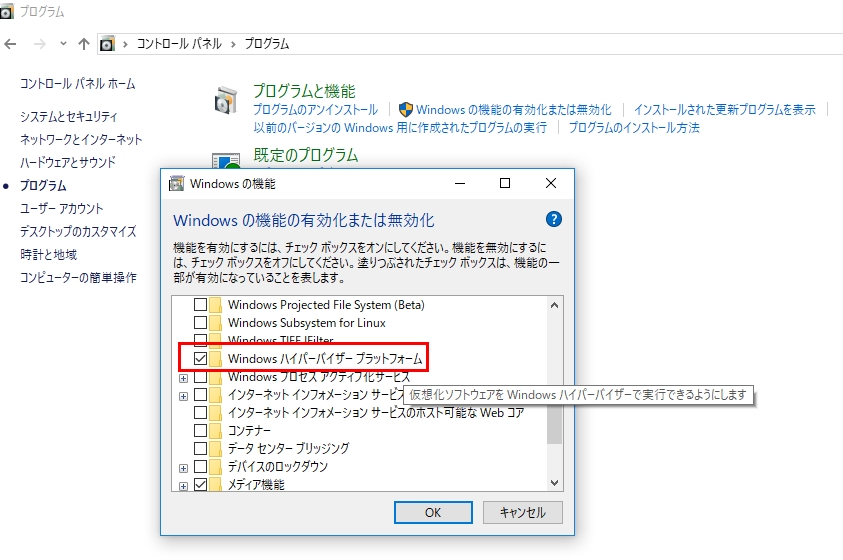843x560 pixels.
Task: Check サービスのホスト可能な Web コア checkbox
Action: pyautogui.click(x=200, y=413)
